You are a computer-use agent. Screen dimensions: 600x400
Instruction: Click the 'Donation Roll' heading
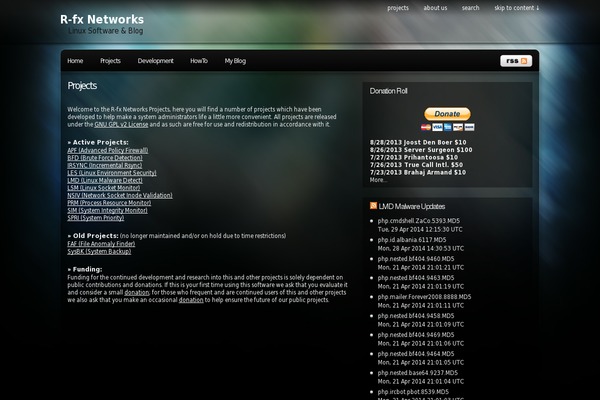388,91
